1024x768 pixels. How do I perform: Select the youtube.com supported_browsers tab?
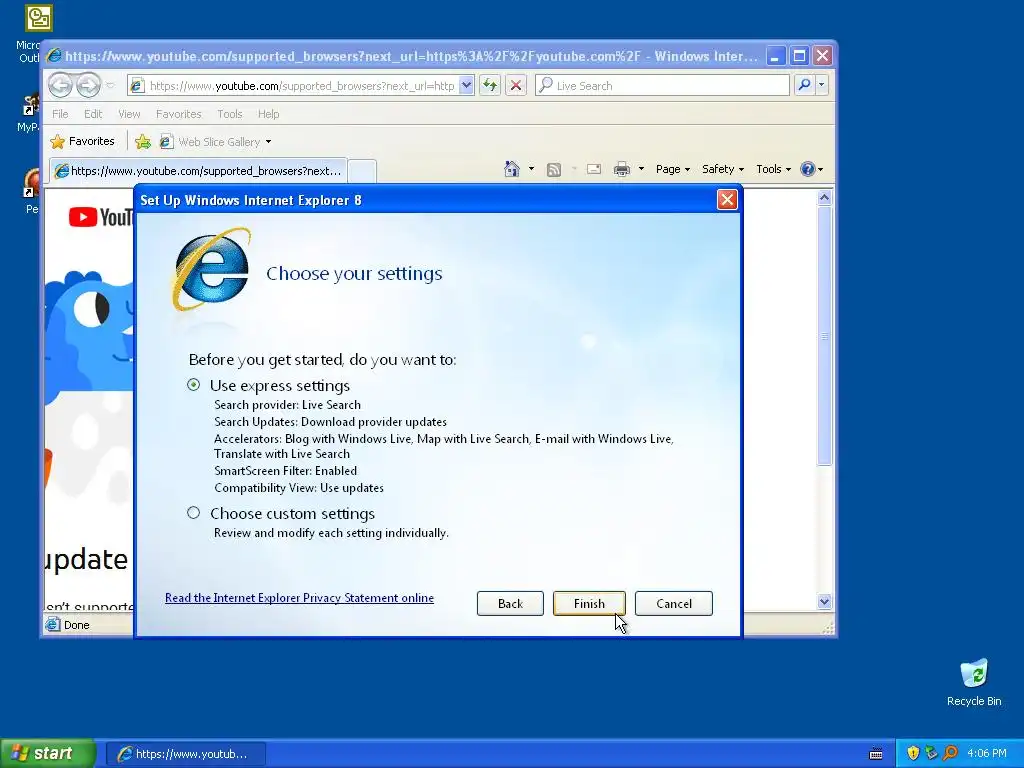[199, 170]
